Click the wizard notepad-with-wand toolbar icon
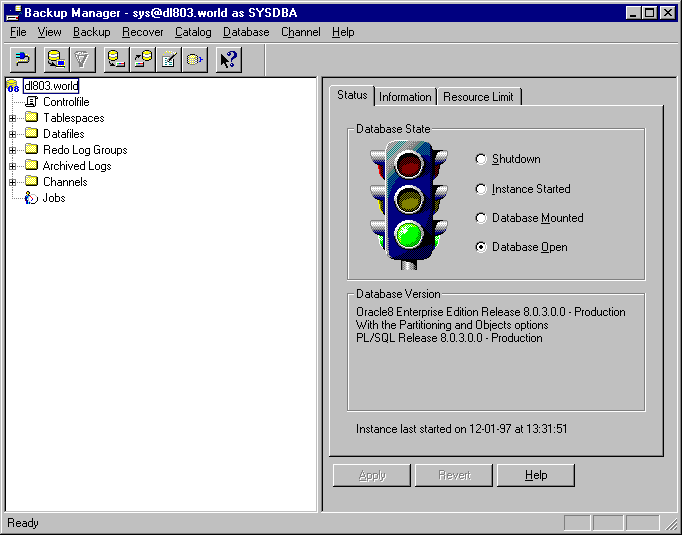The width and height of the screenshot is (682, 535). 169,60
